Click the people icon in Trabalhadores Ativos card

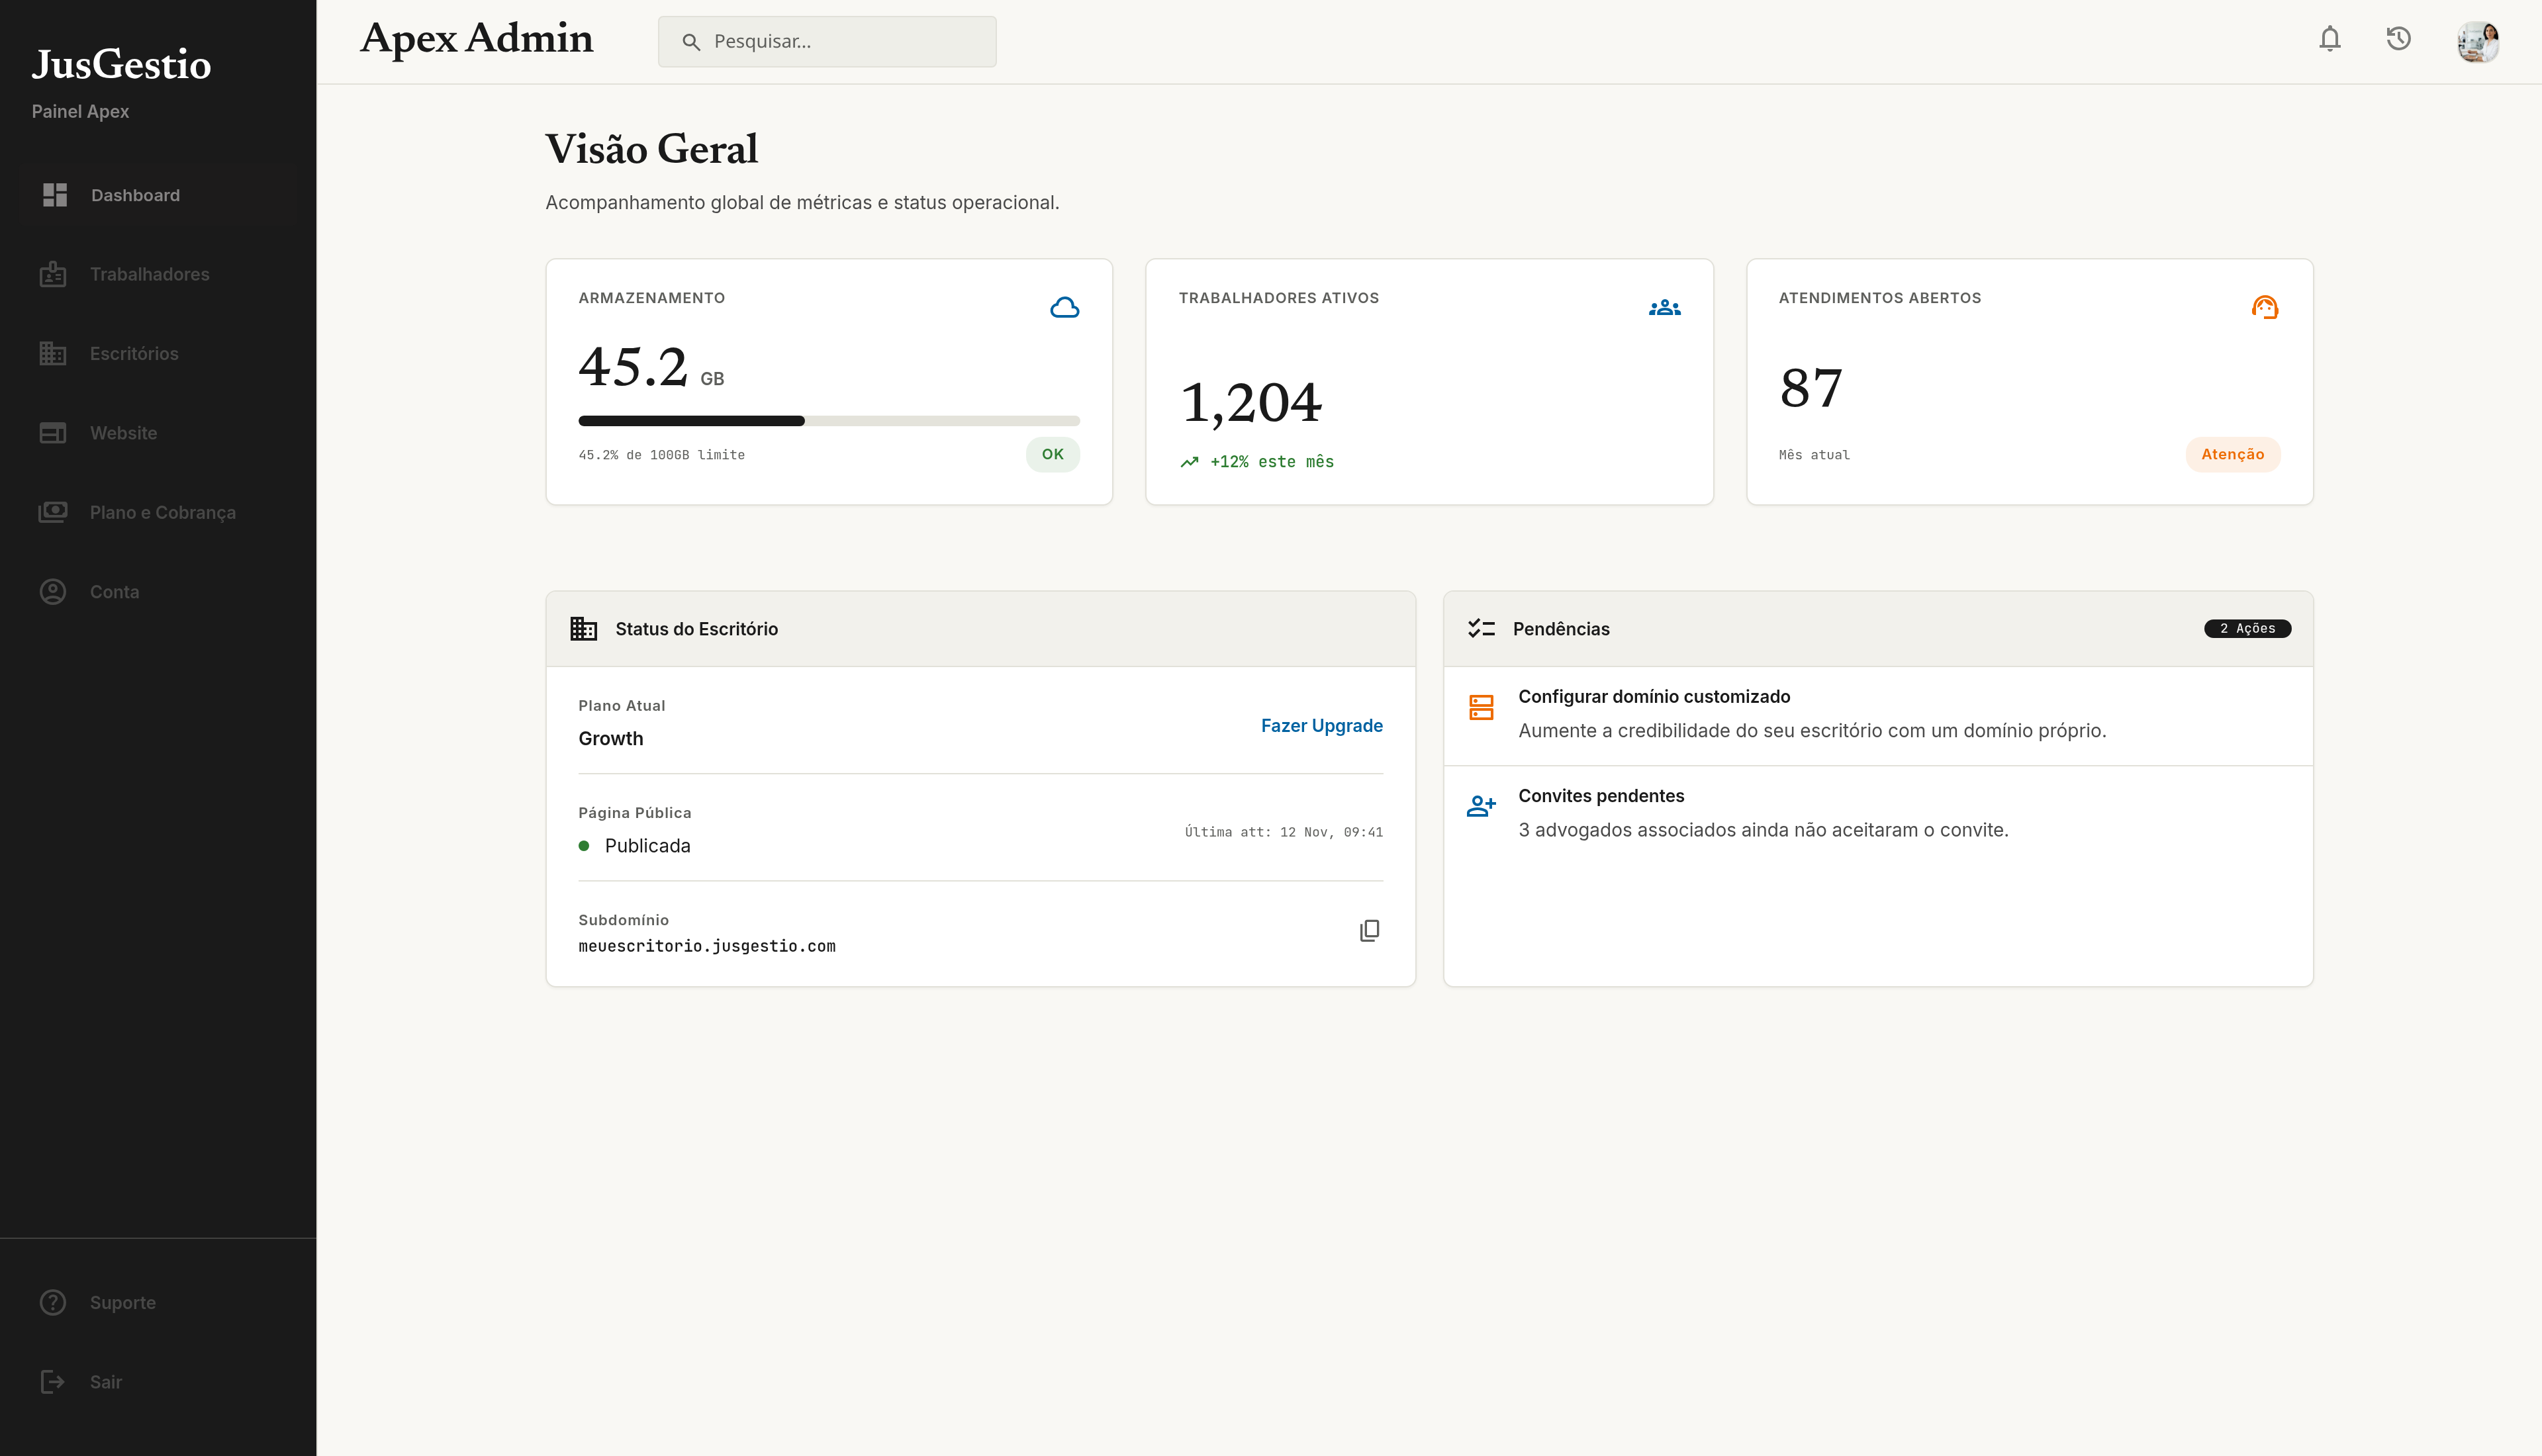1664,308
